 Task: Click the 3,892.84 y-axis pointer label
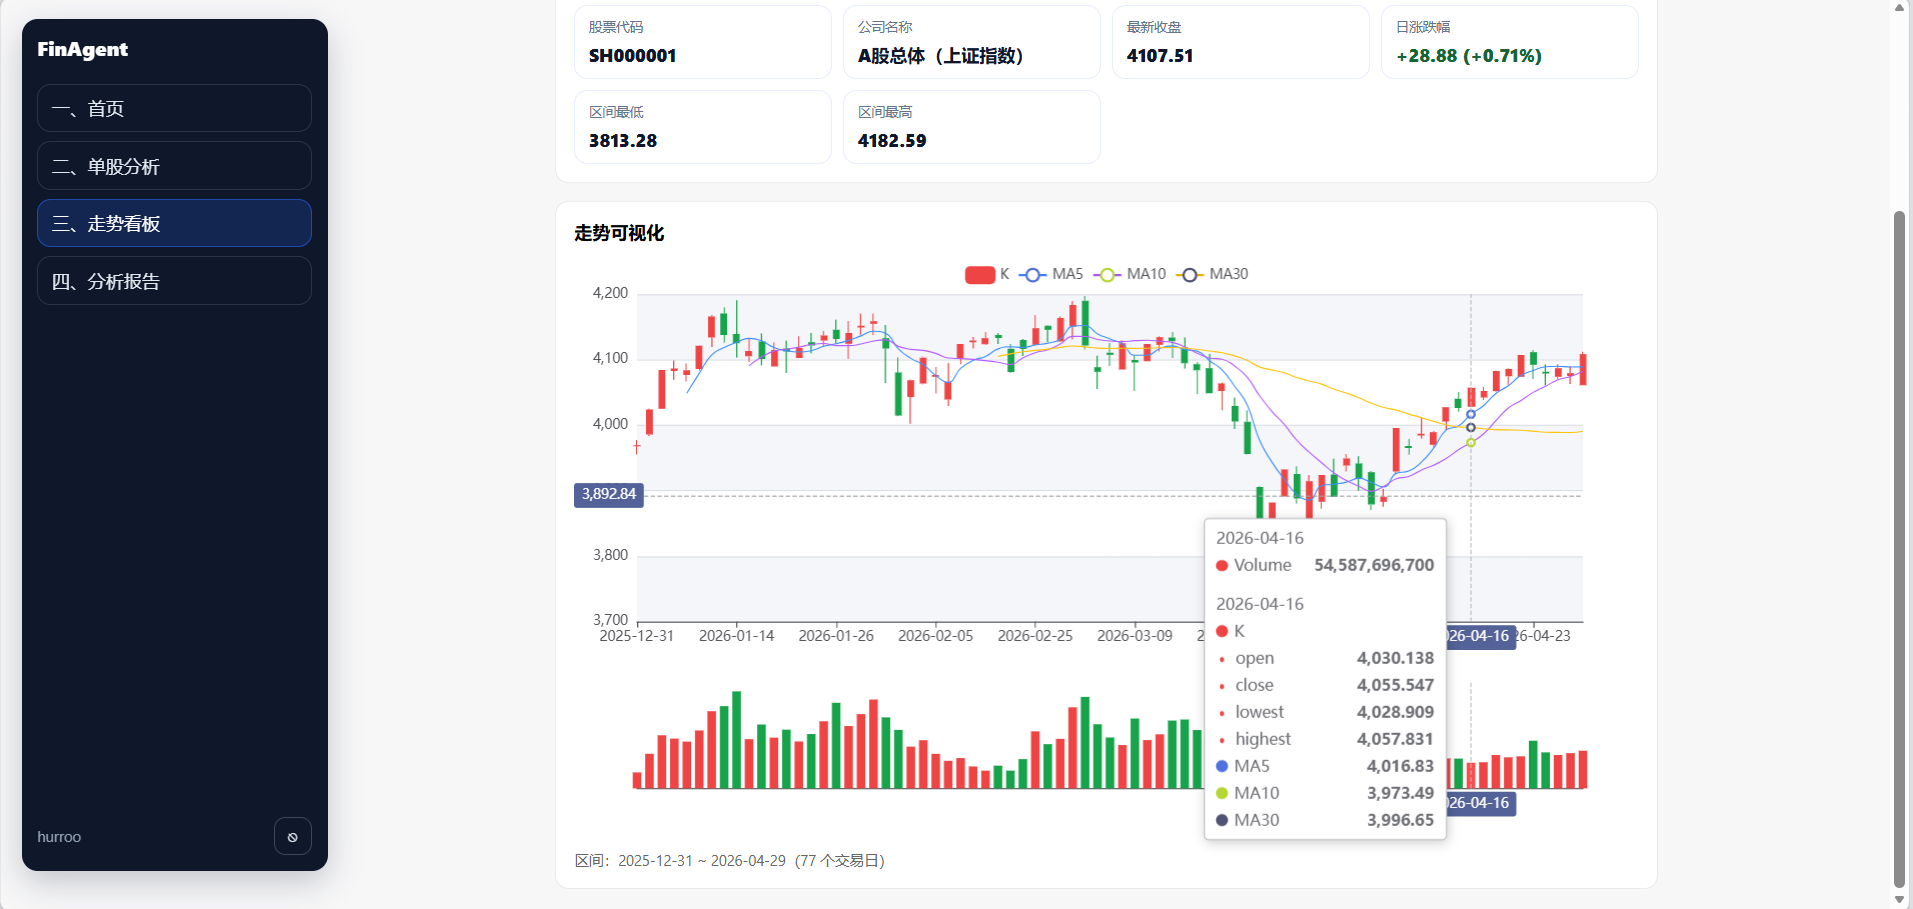coord(609,494)
